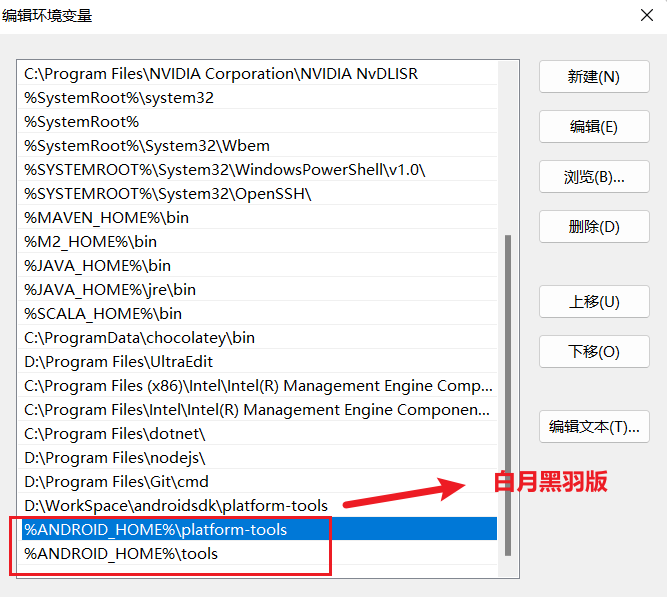Select D:\Program Files\nodejs\ entry

point(257,458)
